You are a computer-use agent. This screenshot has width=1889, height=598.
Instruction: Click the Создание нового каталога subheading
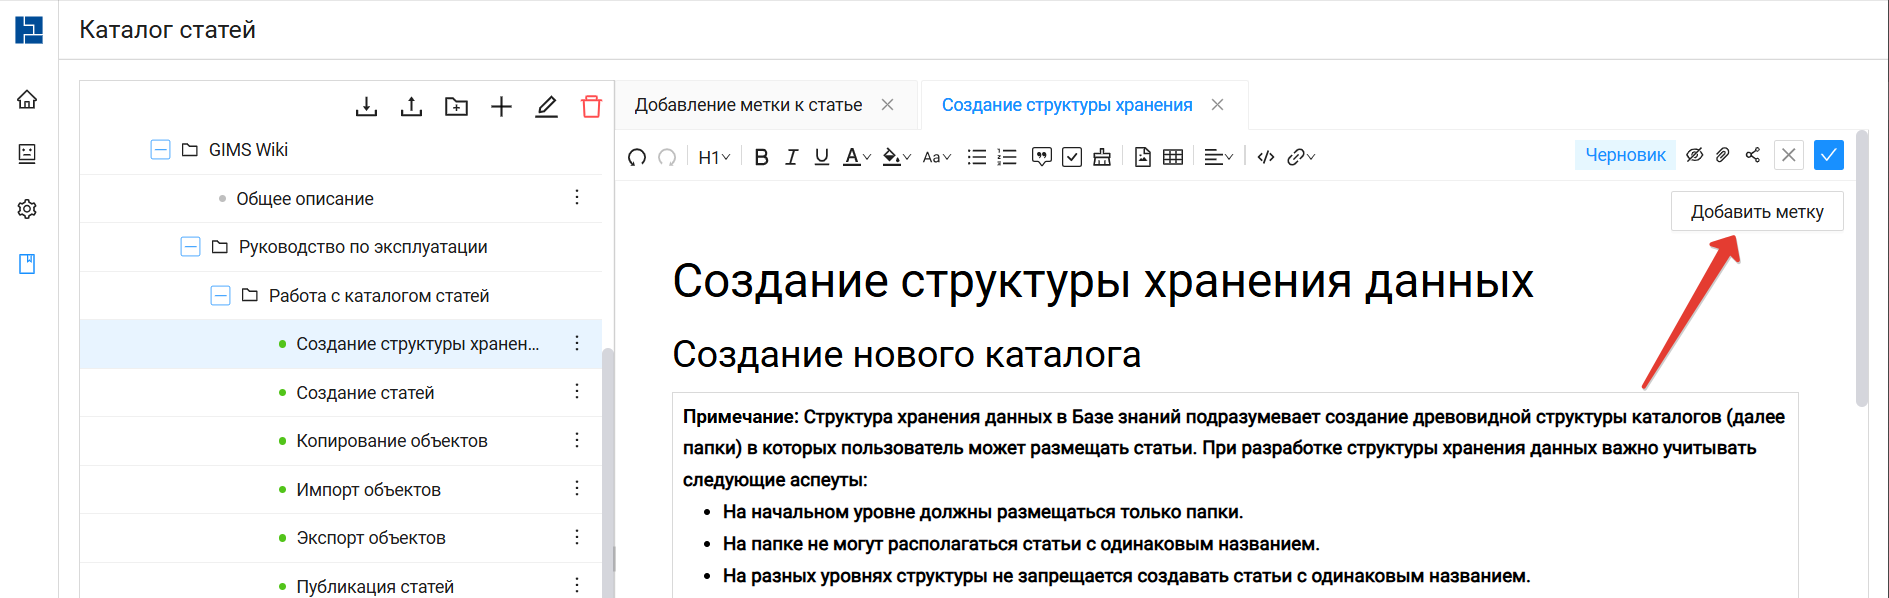(906, 354)
